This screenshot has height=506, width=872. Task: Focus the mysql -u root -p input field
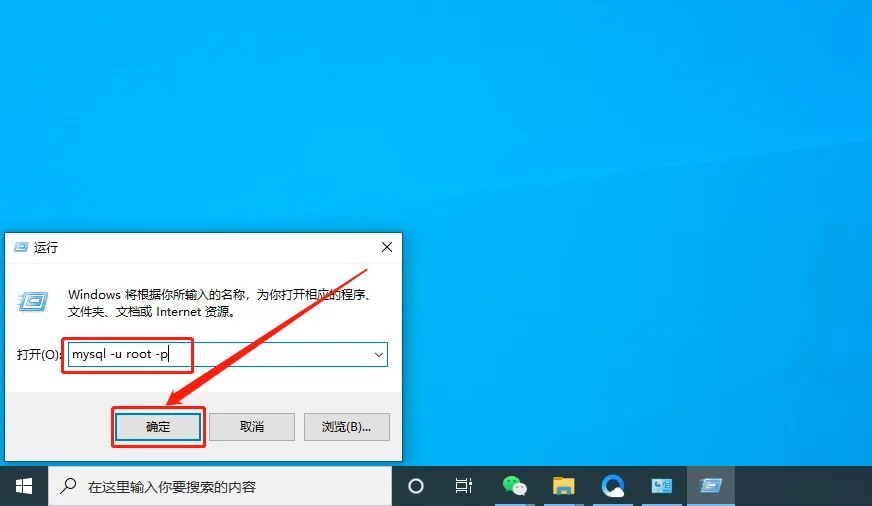click(227, 355)
